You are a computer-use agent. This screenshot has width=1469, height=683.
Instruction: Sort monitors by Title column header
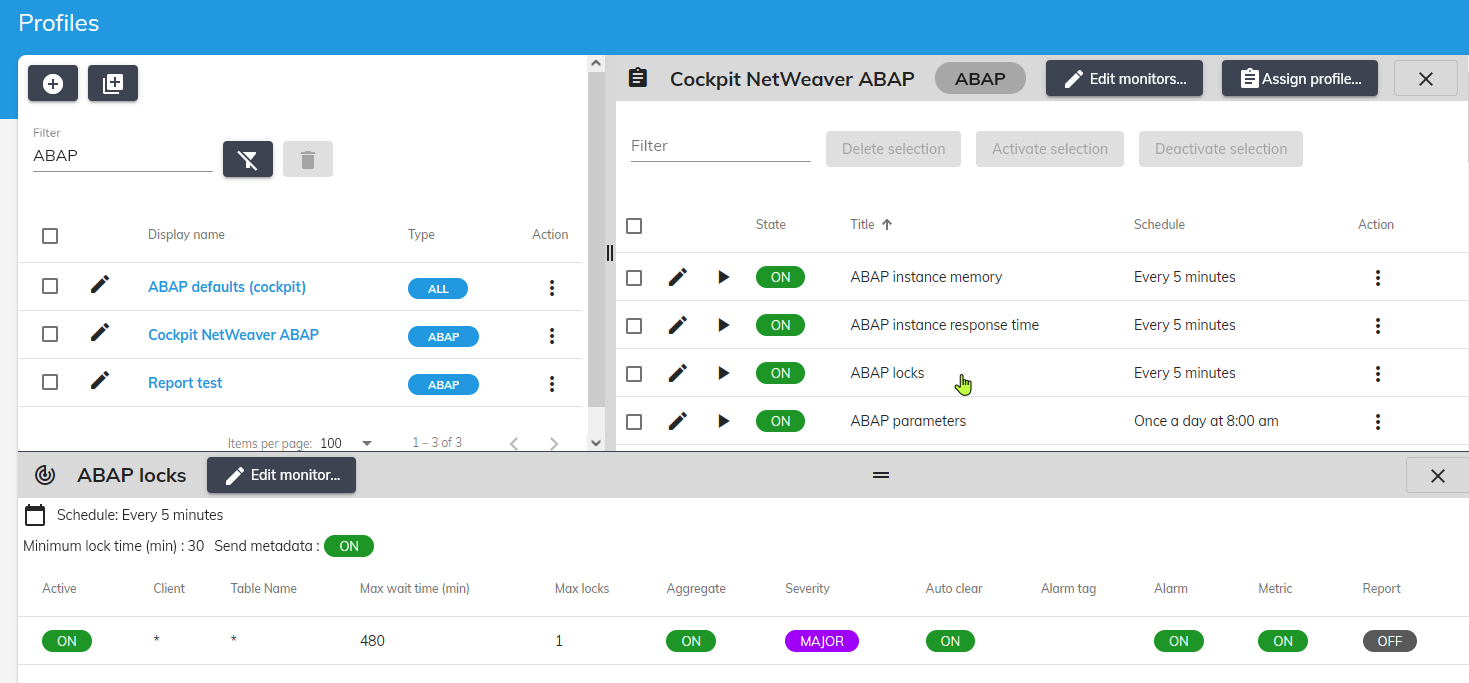[x=861, y=225]
